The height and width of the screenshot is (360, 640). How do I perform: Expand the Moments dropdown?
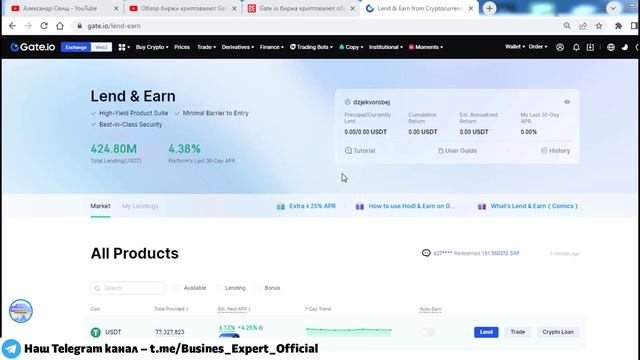[x=426, y=47]
